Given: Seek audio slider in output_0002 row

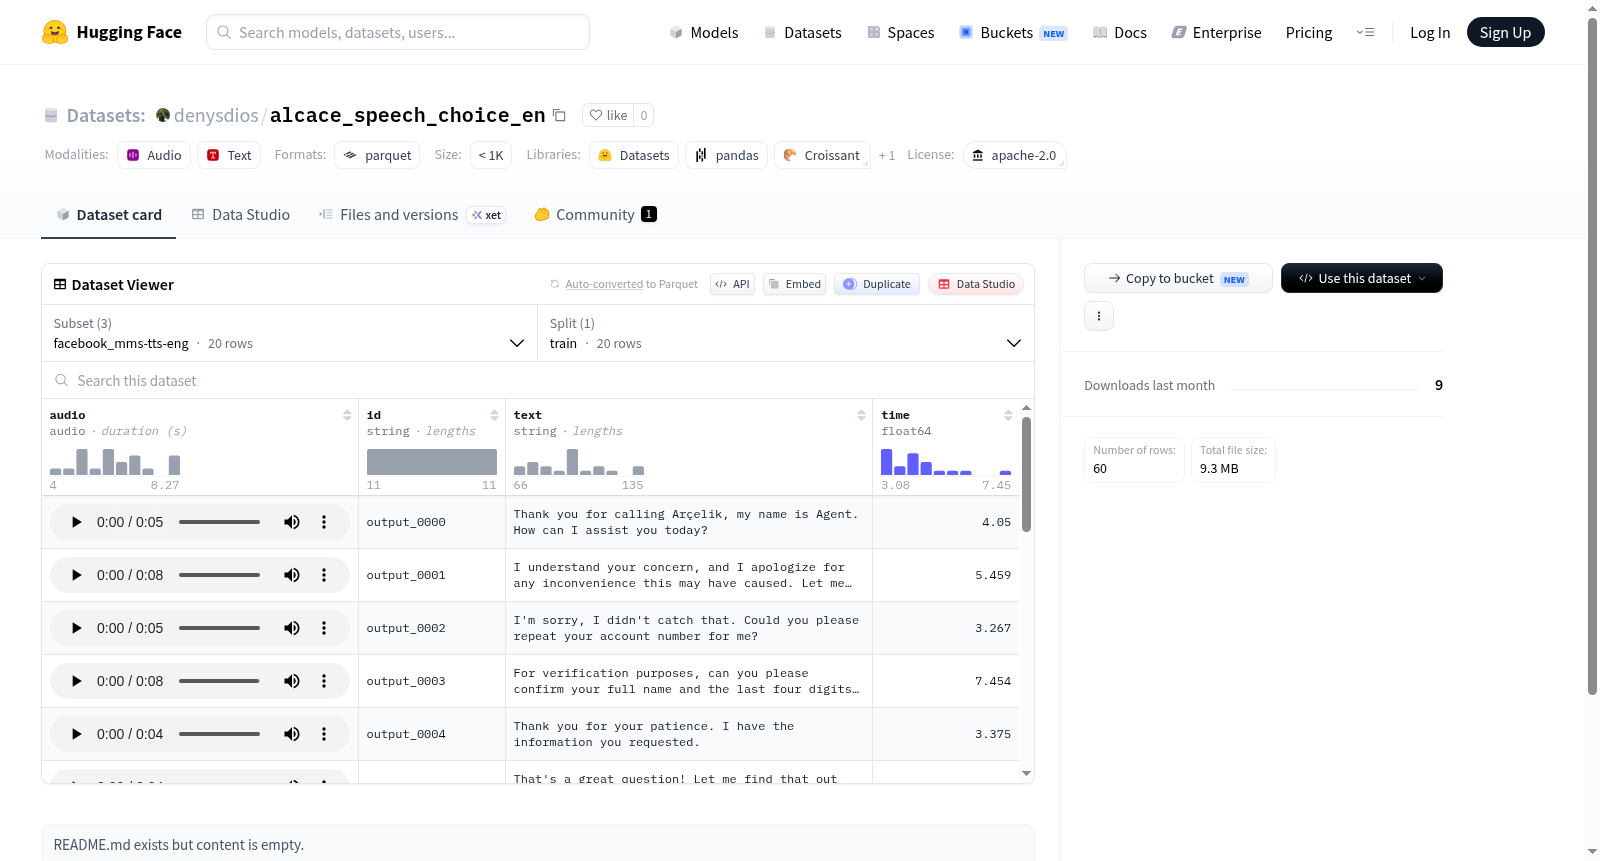Looking at the screenshot, I should coord(219,628).
